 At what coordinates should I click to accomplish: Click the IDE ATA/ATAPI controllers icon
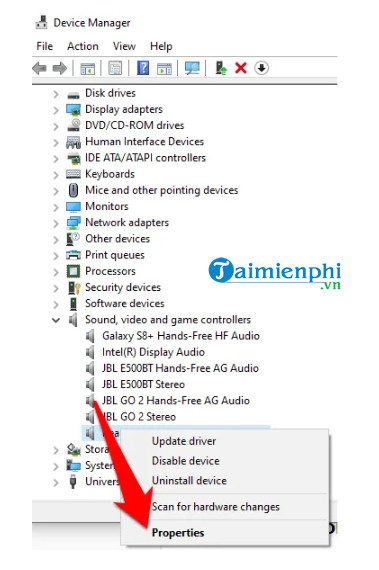point(74,158)
